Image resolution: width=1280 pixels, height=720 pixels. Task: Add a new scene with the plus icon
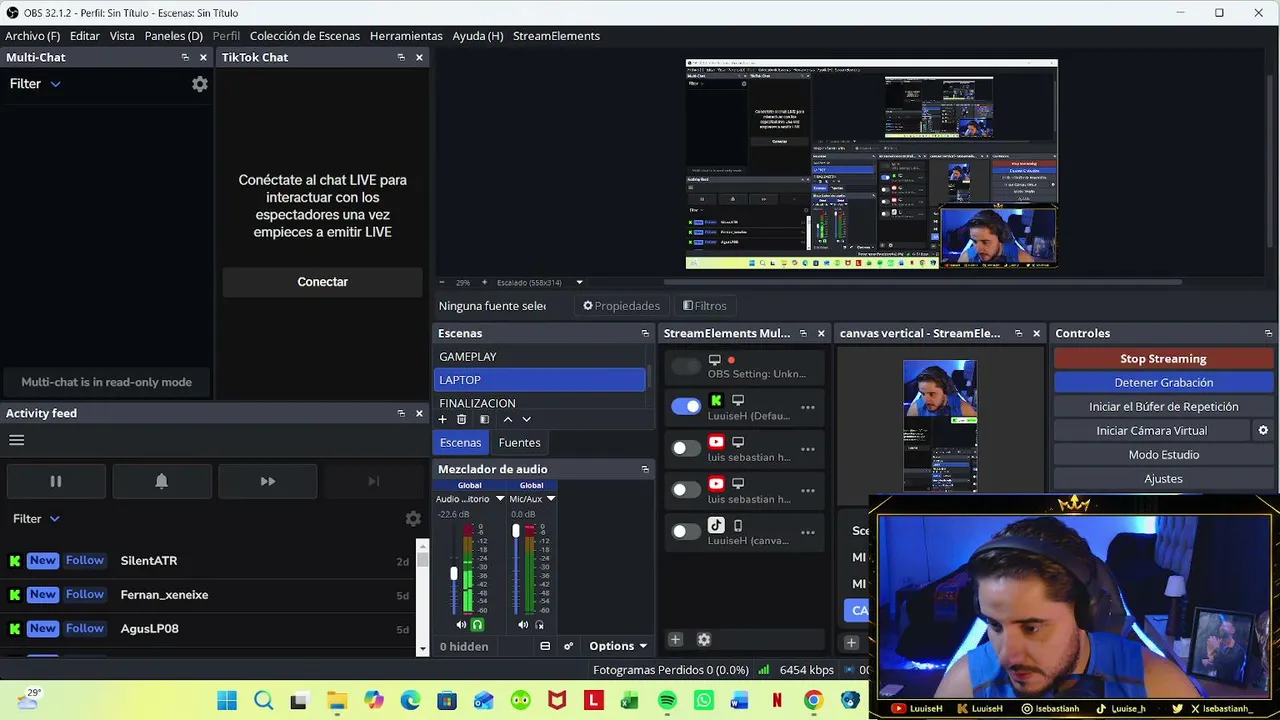pos(442,420)
